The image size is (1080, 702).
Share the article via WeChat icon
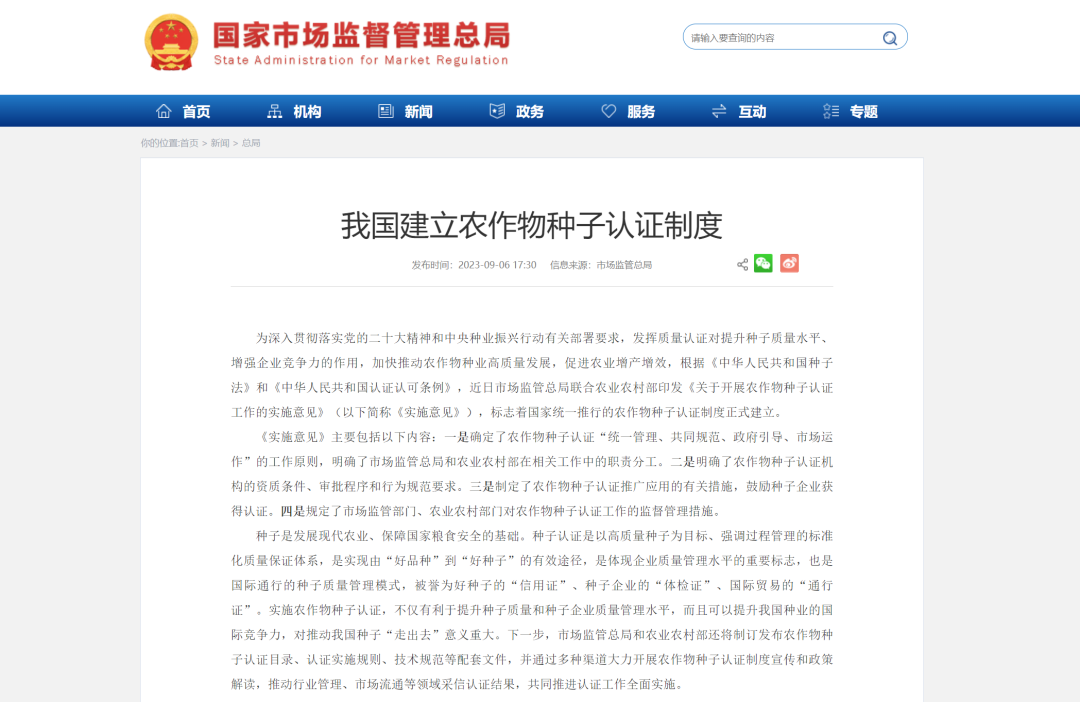[763, 263]
